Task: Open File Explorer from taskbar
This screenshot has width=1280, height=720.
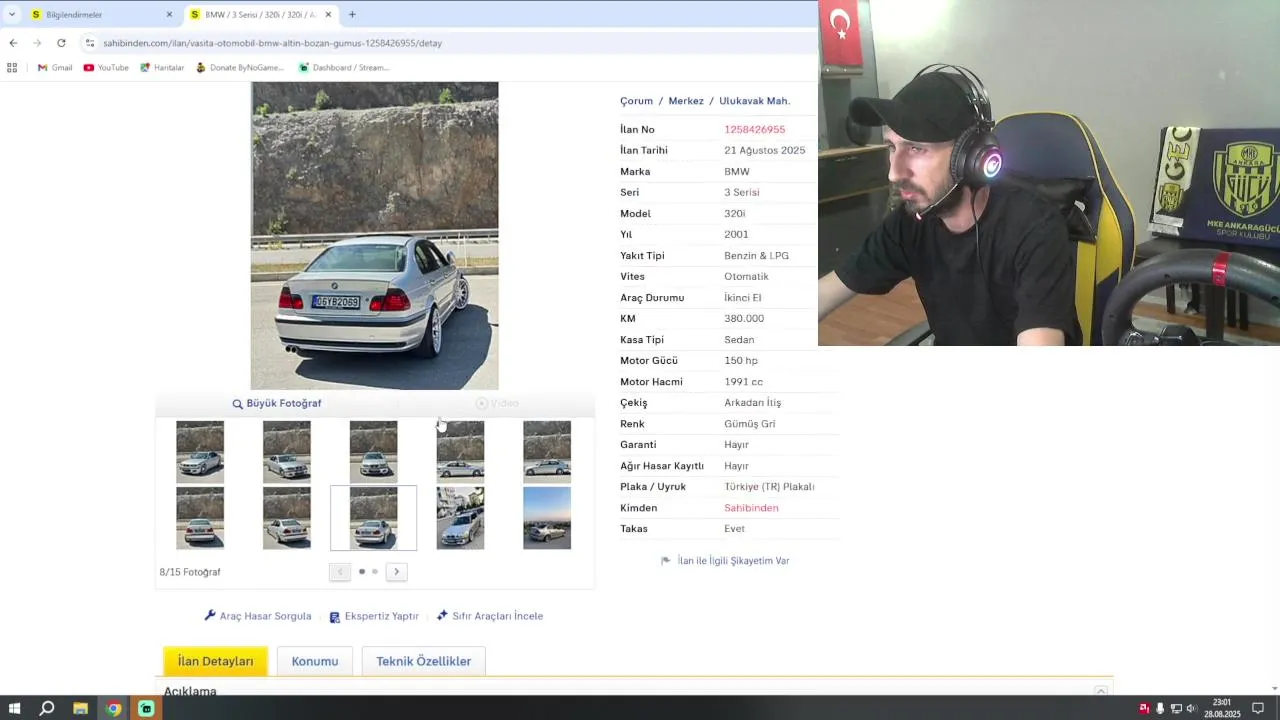Action: [x=80, y=709]
